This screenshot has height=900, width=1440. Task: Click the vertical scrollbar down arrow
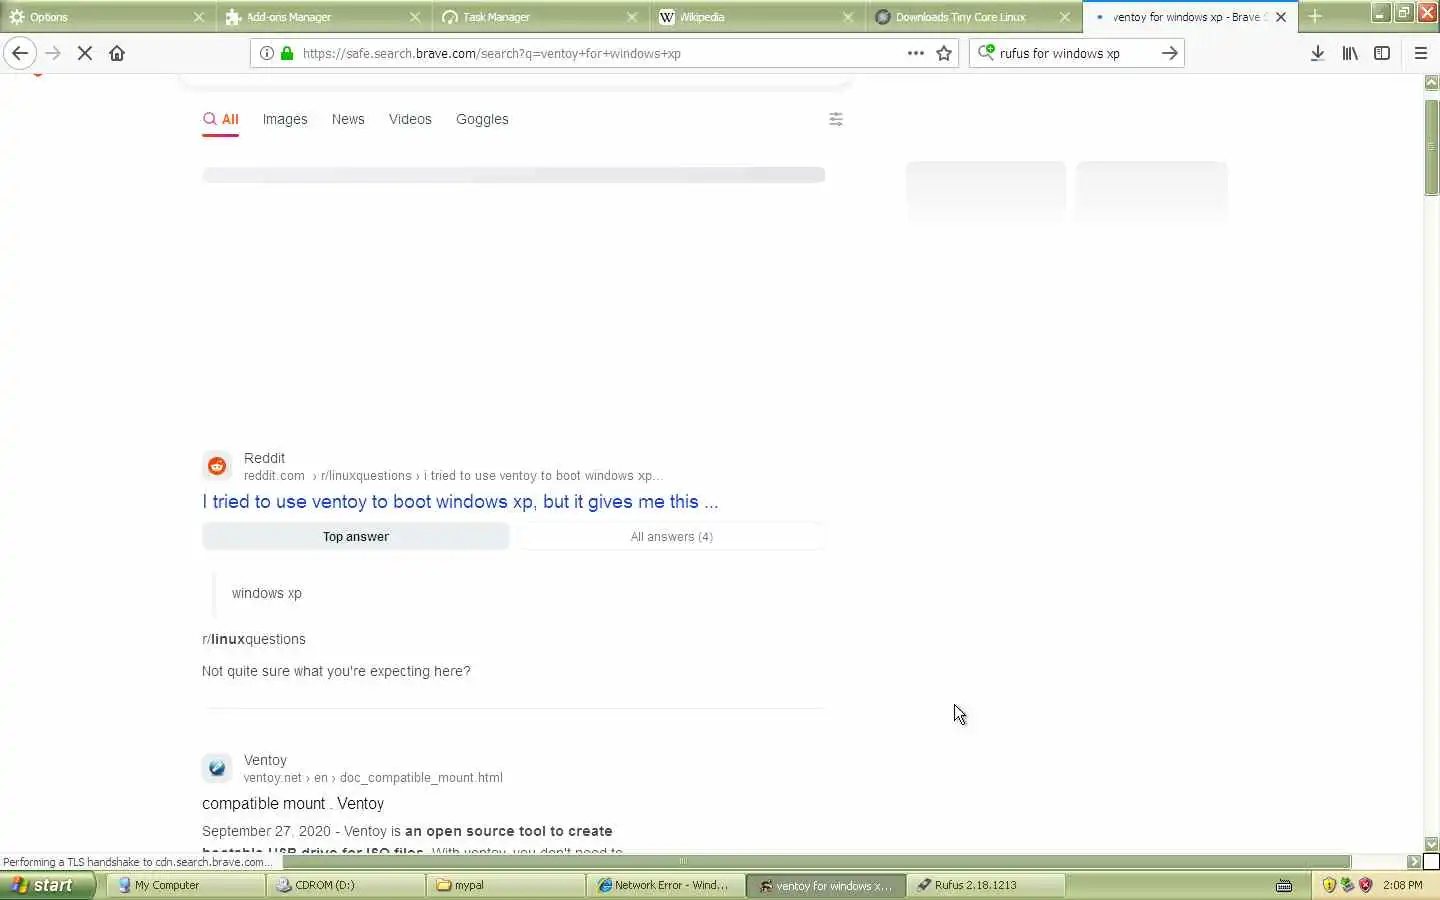1431,844
